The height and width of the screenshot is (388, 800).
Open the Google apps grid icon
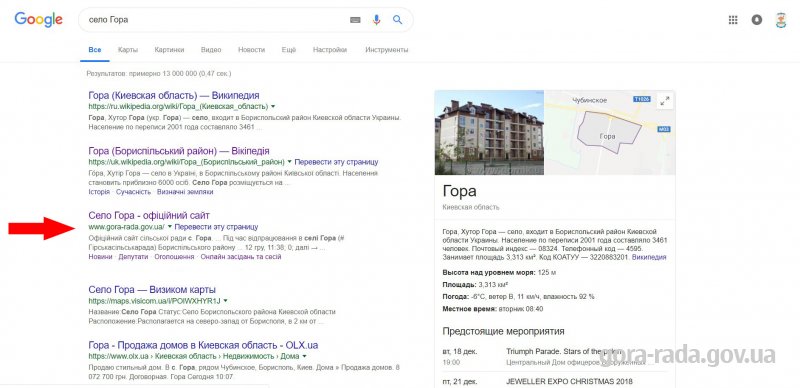tap(733, 20)
